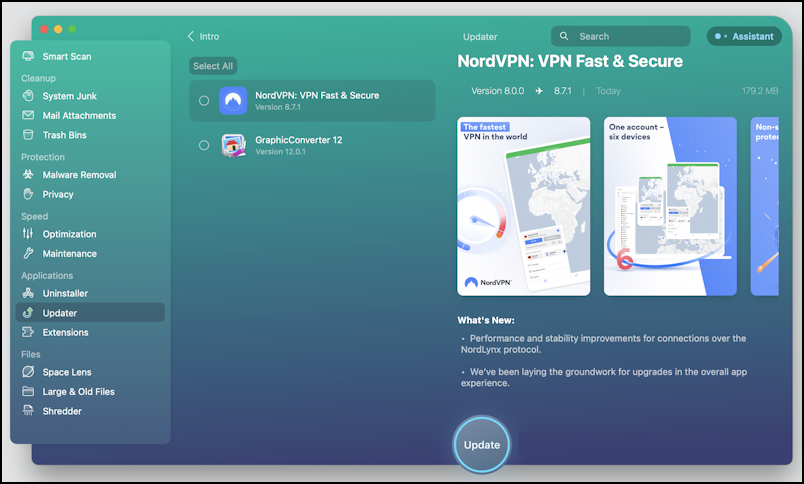Open the Assistant panel
Image resolution: width=804 pixels, height=484 pixels.
click(744, 36)
